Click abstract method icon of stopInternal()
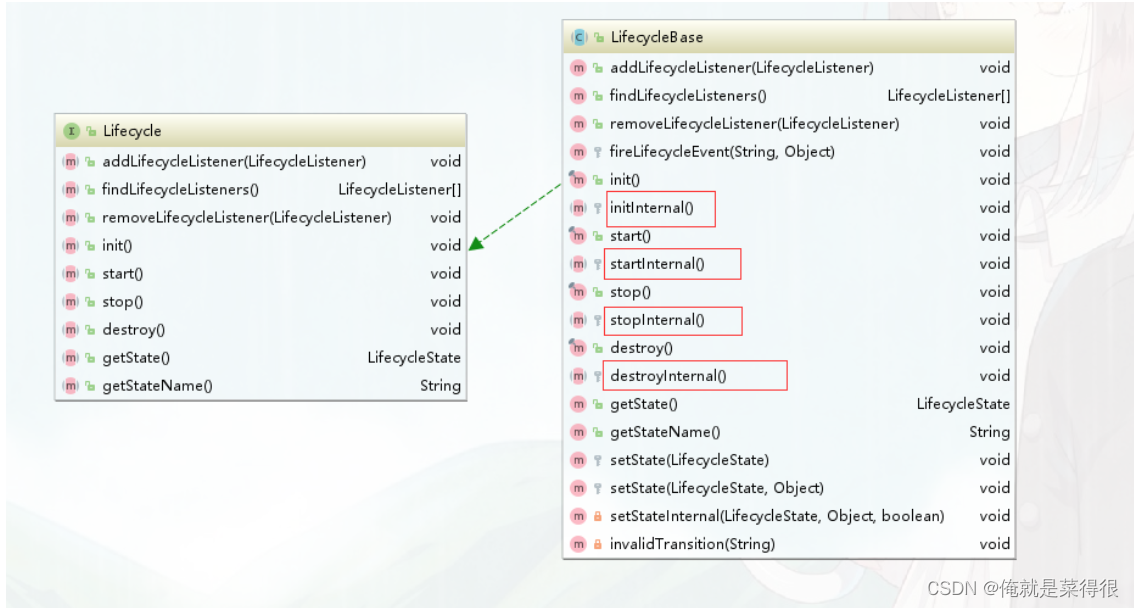 click(x=578, y=320)
